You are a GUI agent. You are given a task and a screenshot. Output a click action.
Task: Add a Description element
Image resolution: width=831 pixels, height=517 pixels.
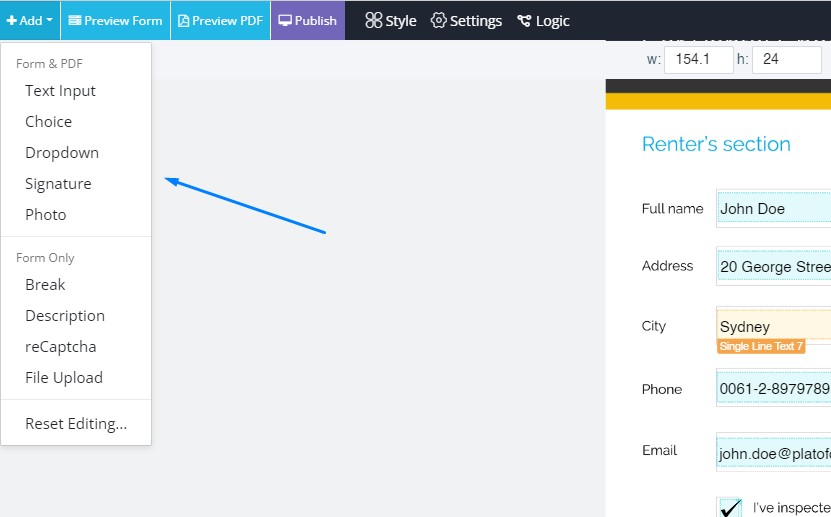[65, 316]
